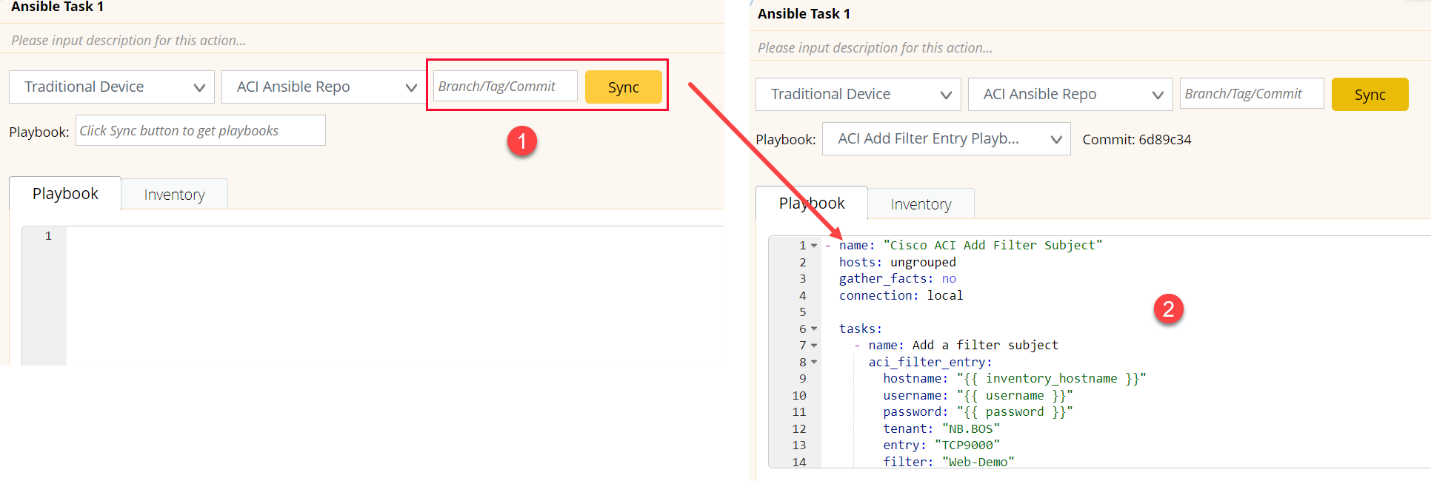Screen dimensions: 1431x481
Task: Click the red-outlined Sync button
Action: pos(623,87)
